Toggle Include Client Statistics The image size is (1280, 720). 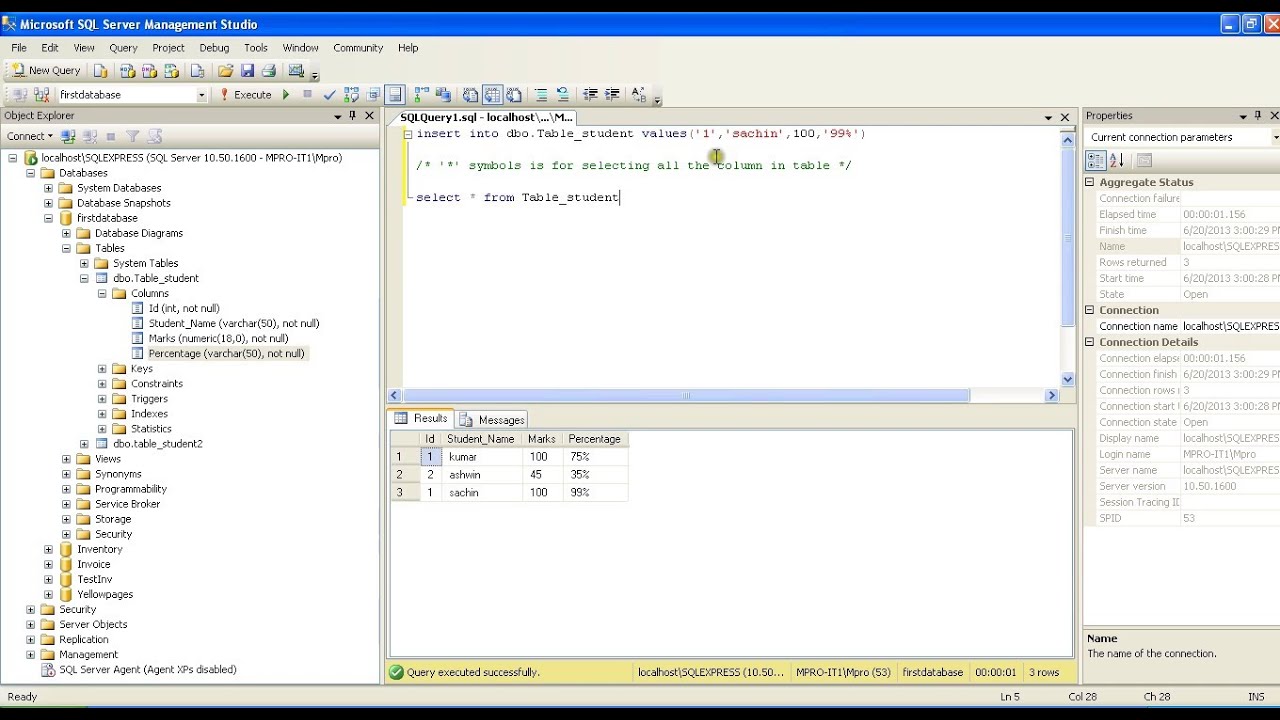click(x=443, y=95)
